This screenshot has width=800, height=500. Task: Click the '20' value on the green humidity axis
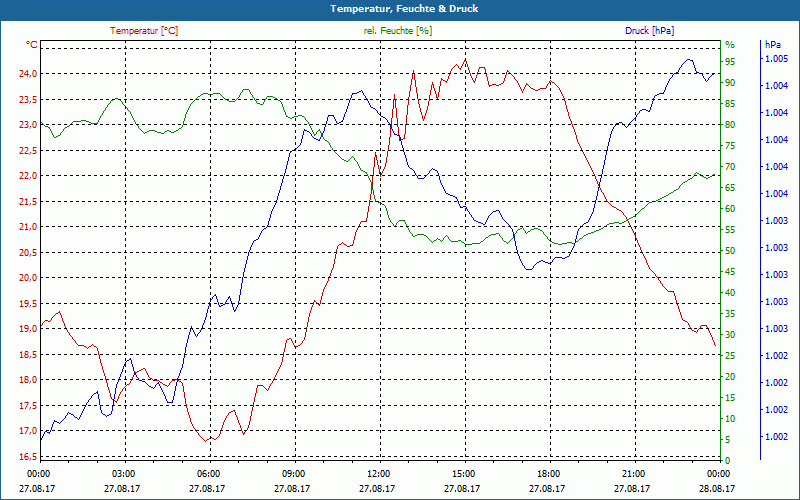730,377
